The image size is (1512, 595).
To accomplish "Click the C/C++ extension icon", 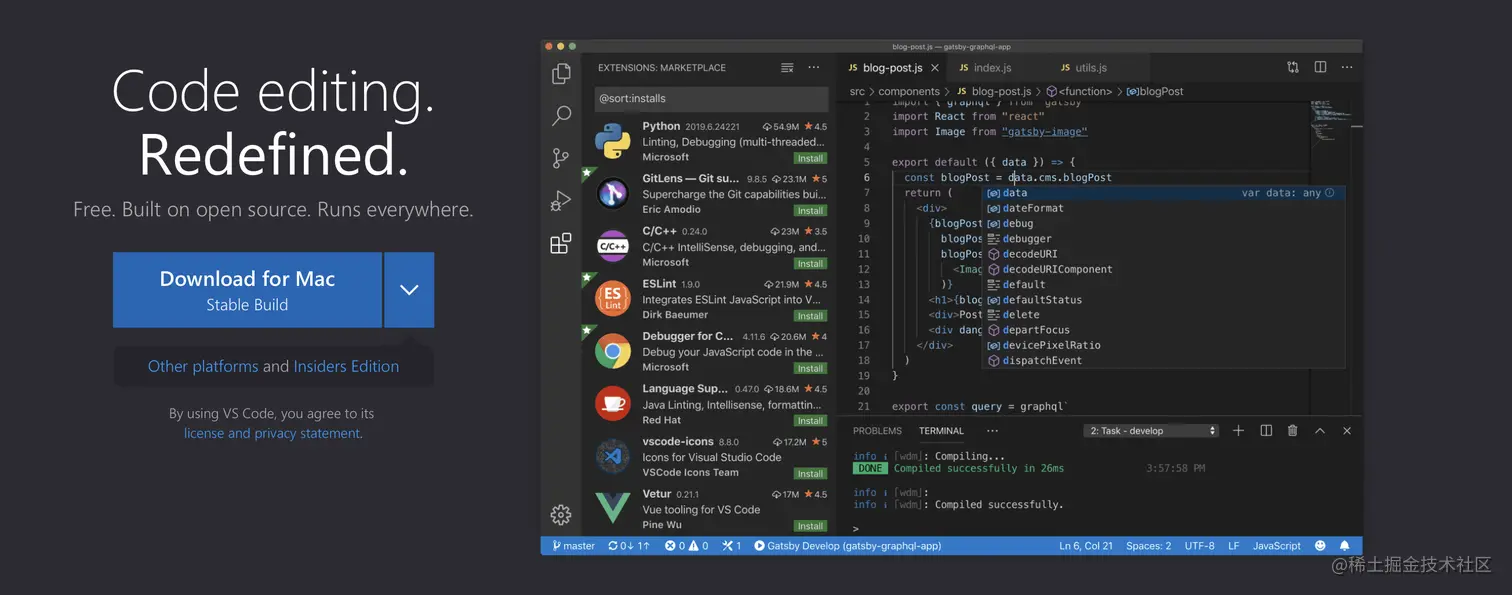I will 612,246.
